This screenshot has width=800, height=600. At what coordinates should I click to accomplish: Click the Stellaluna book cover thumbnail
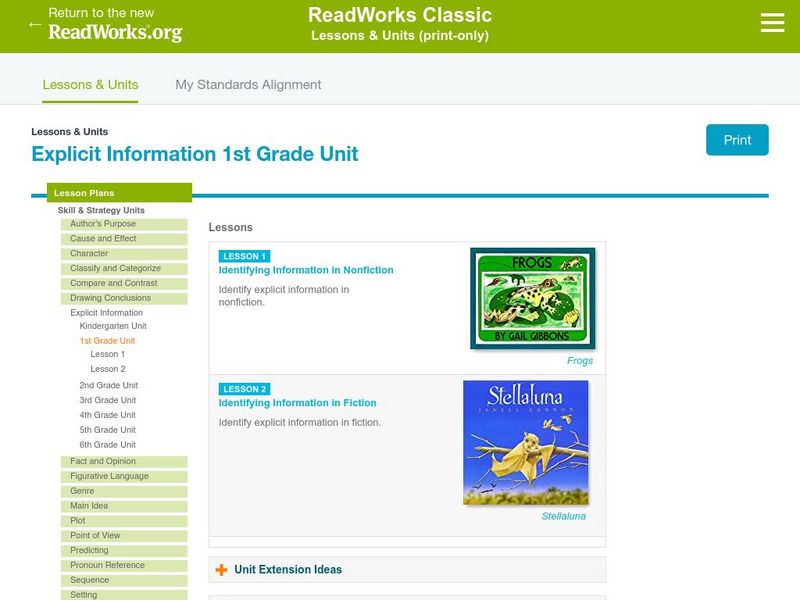tap(526, 442)
